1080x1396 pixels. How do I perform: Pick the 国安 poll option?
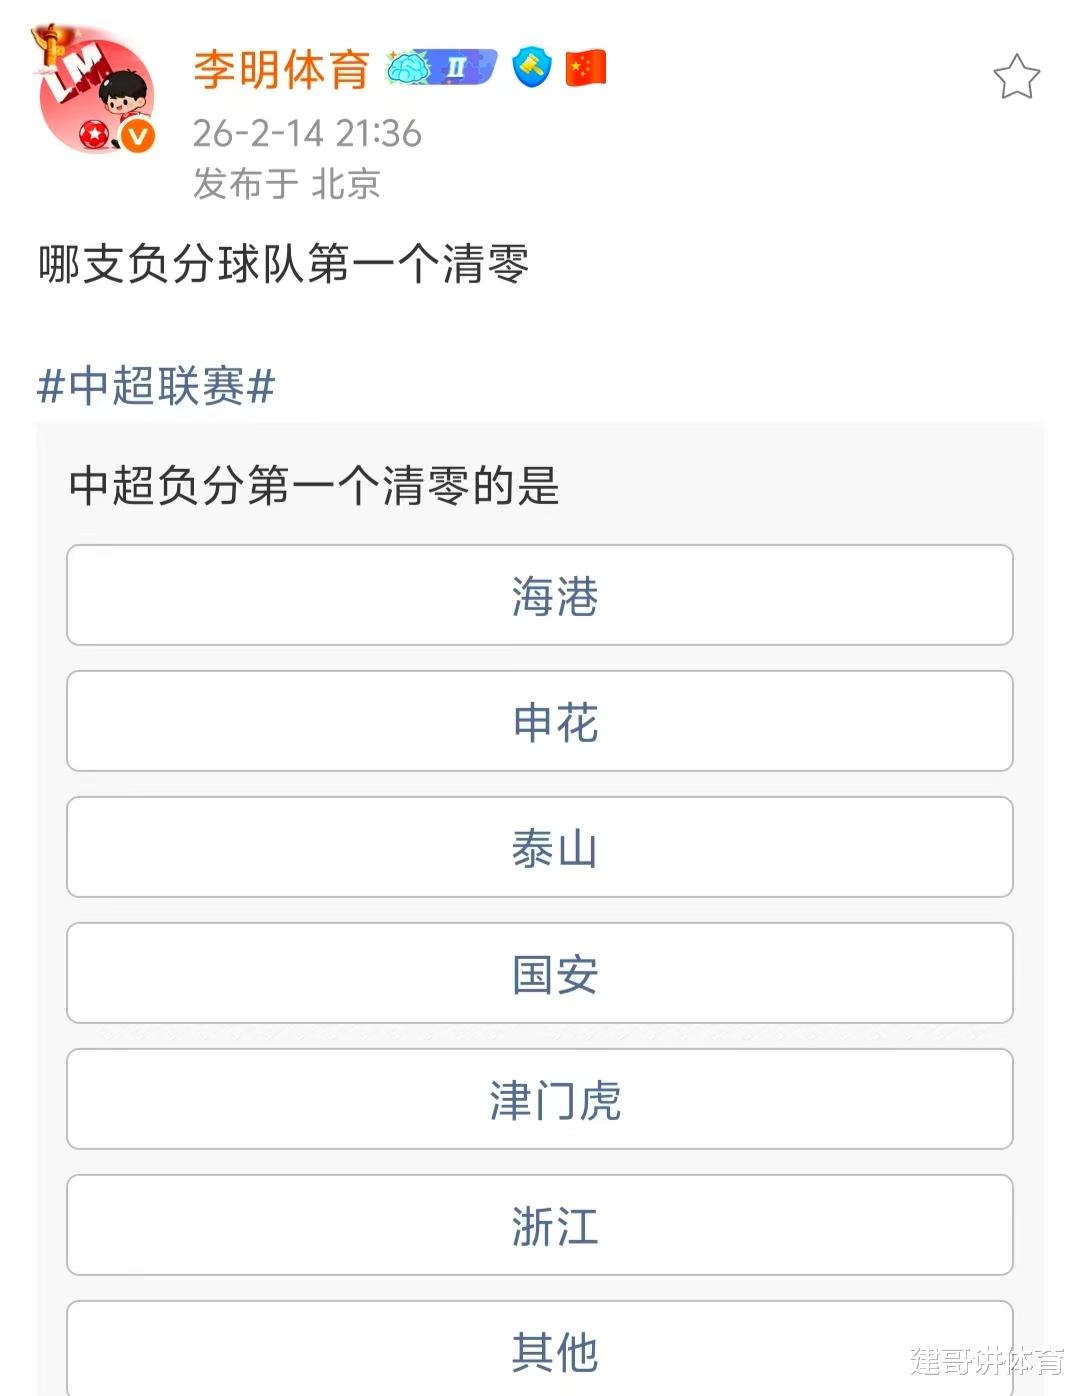(x=540, y=973)
